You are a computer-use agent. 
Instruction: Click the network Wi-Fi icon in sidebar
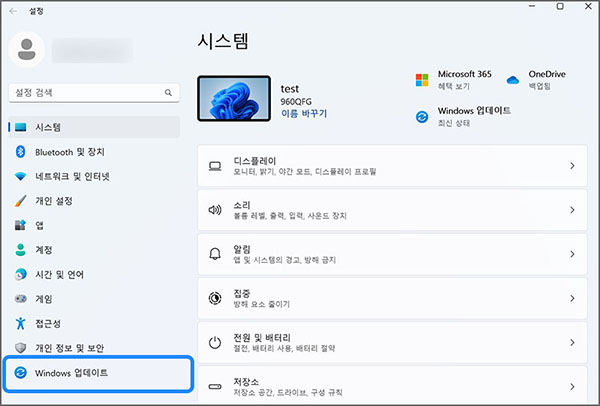click(x=21, y=176)
